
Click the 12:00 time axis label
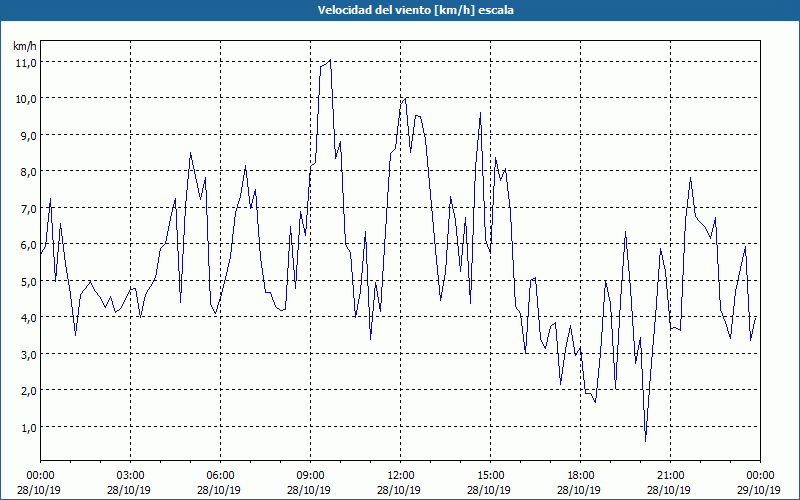401,476
